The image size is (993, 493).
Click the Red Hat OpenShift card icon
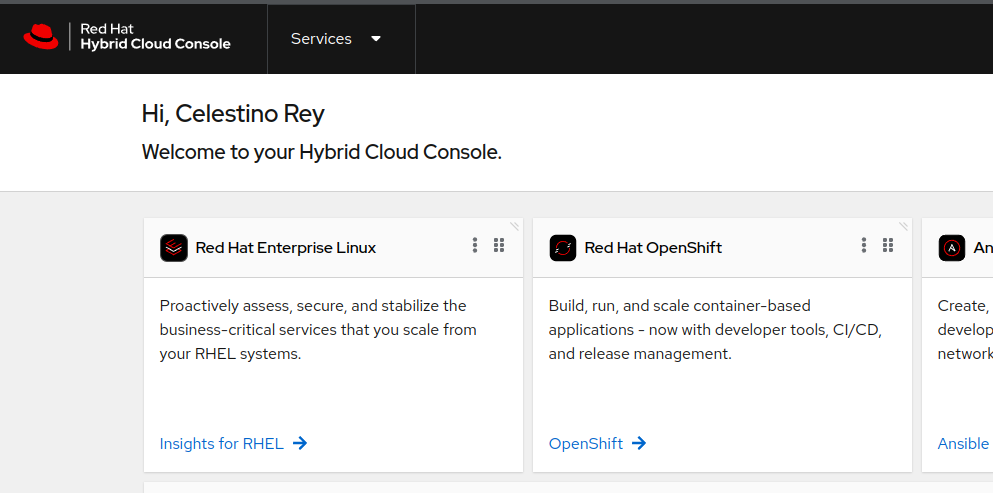click(x=563, y=248)
